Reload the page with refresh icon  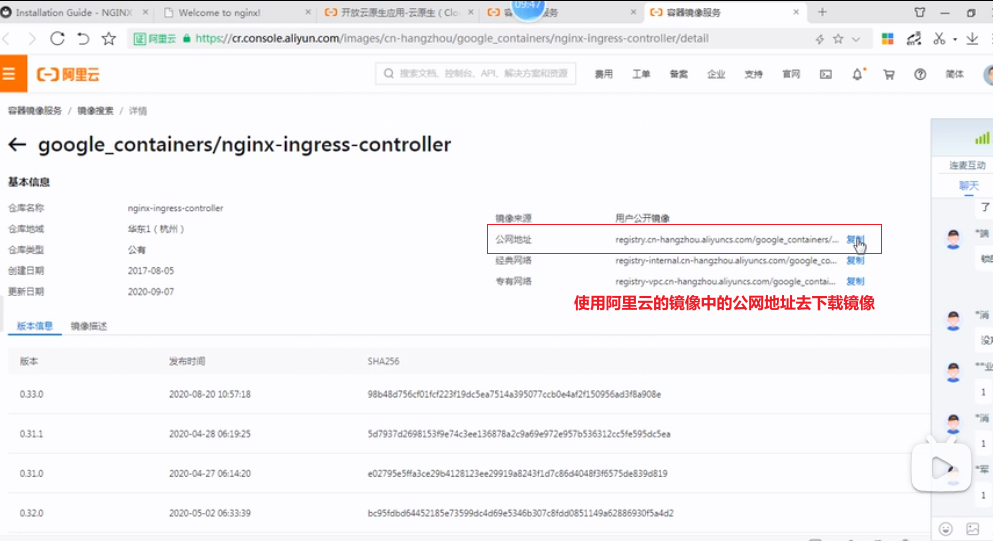(57, 39)
